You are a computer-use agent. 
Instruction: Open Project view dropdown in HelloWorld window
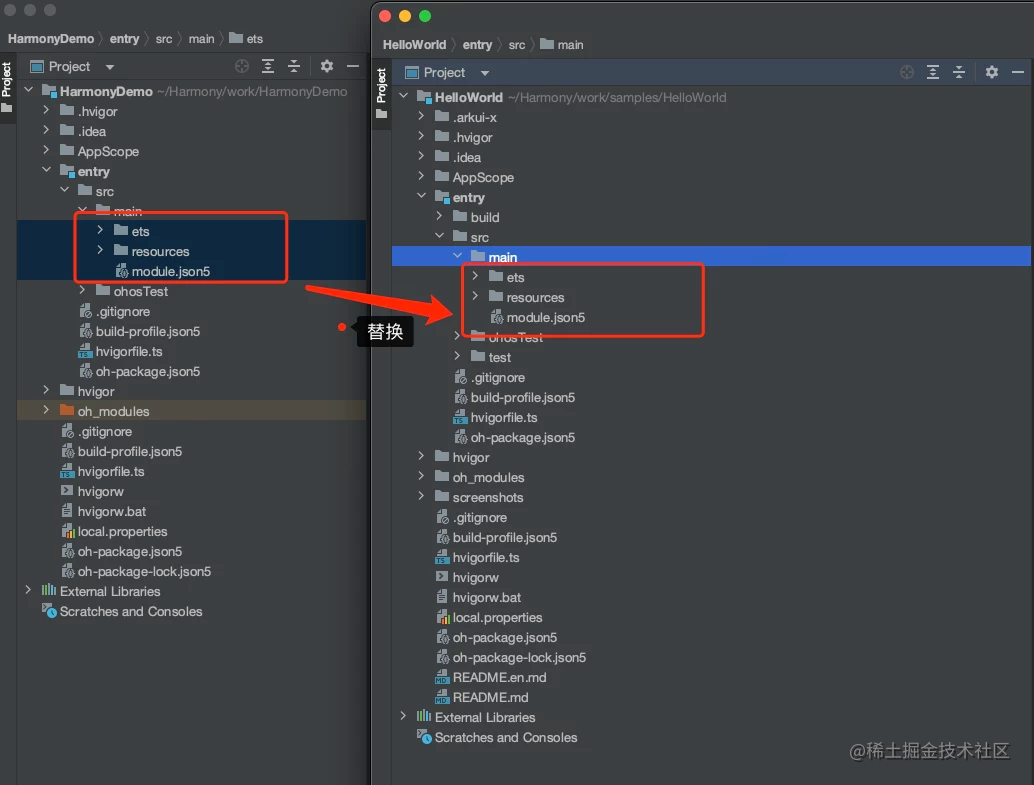(485, 73)
